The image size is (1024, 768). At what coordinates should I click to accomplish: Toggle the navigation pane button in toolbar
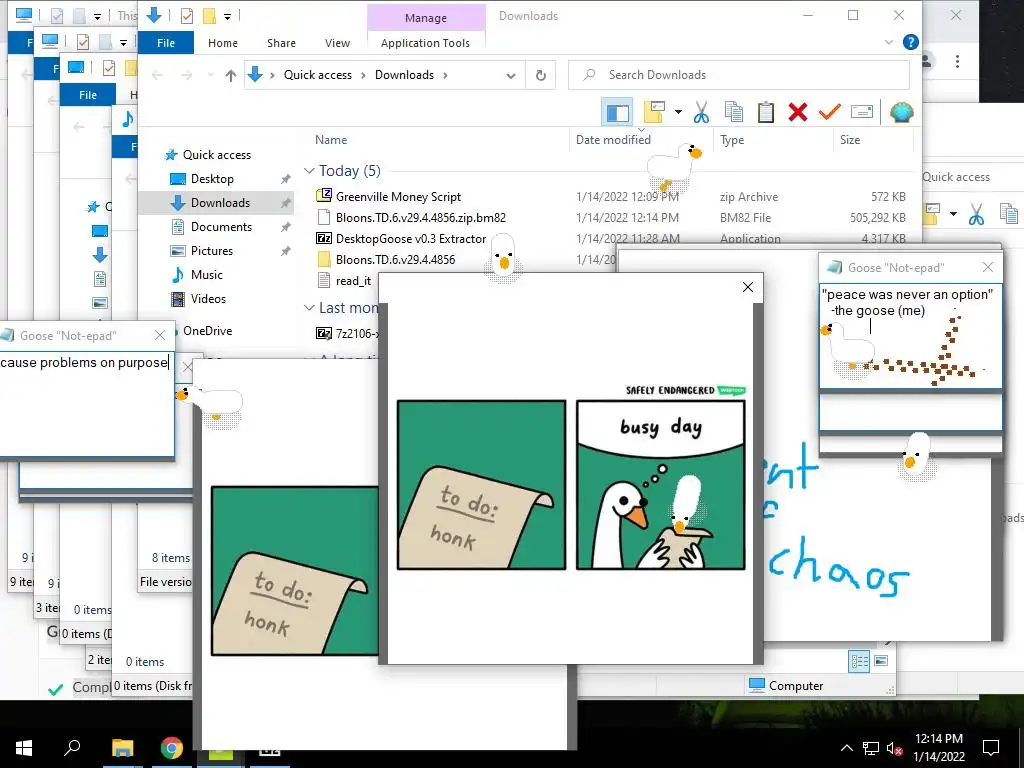(617, 112)
